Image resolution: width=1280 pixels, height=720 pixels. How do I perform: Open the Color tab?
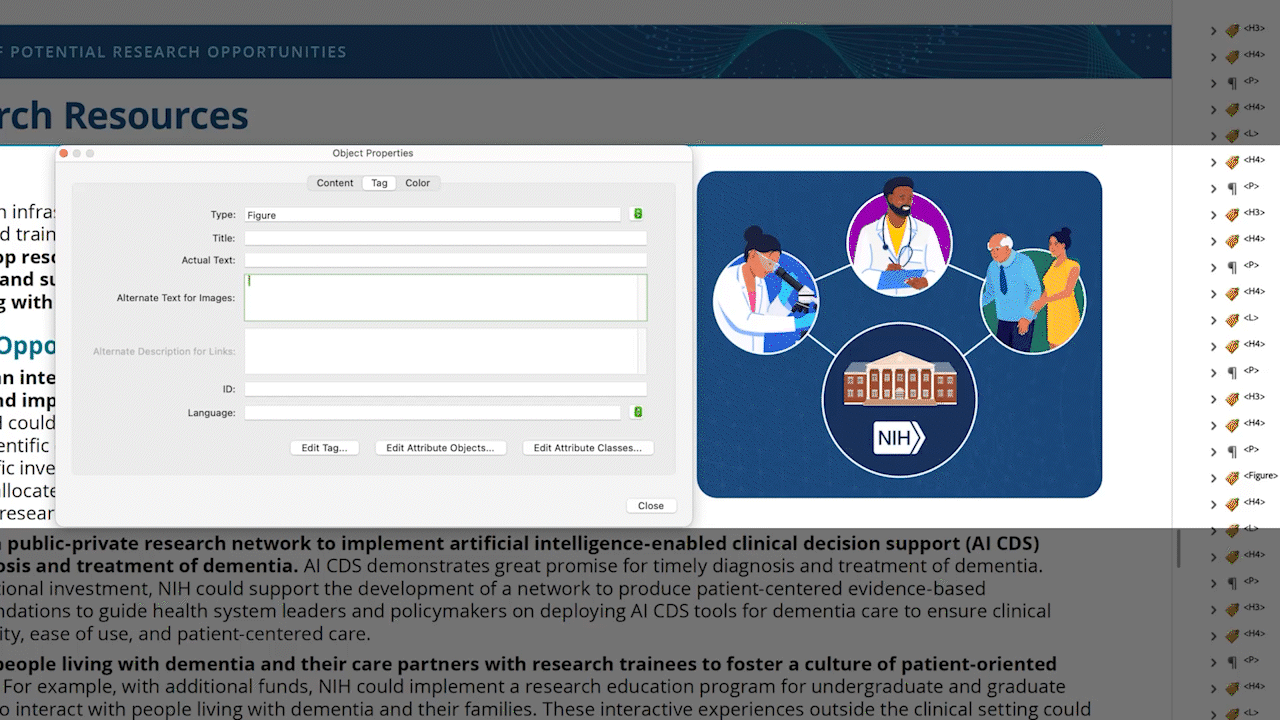(x=418, y=183)
